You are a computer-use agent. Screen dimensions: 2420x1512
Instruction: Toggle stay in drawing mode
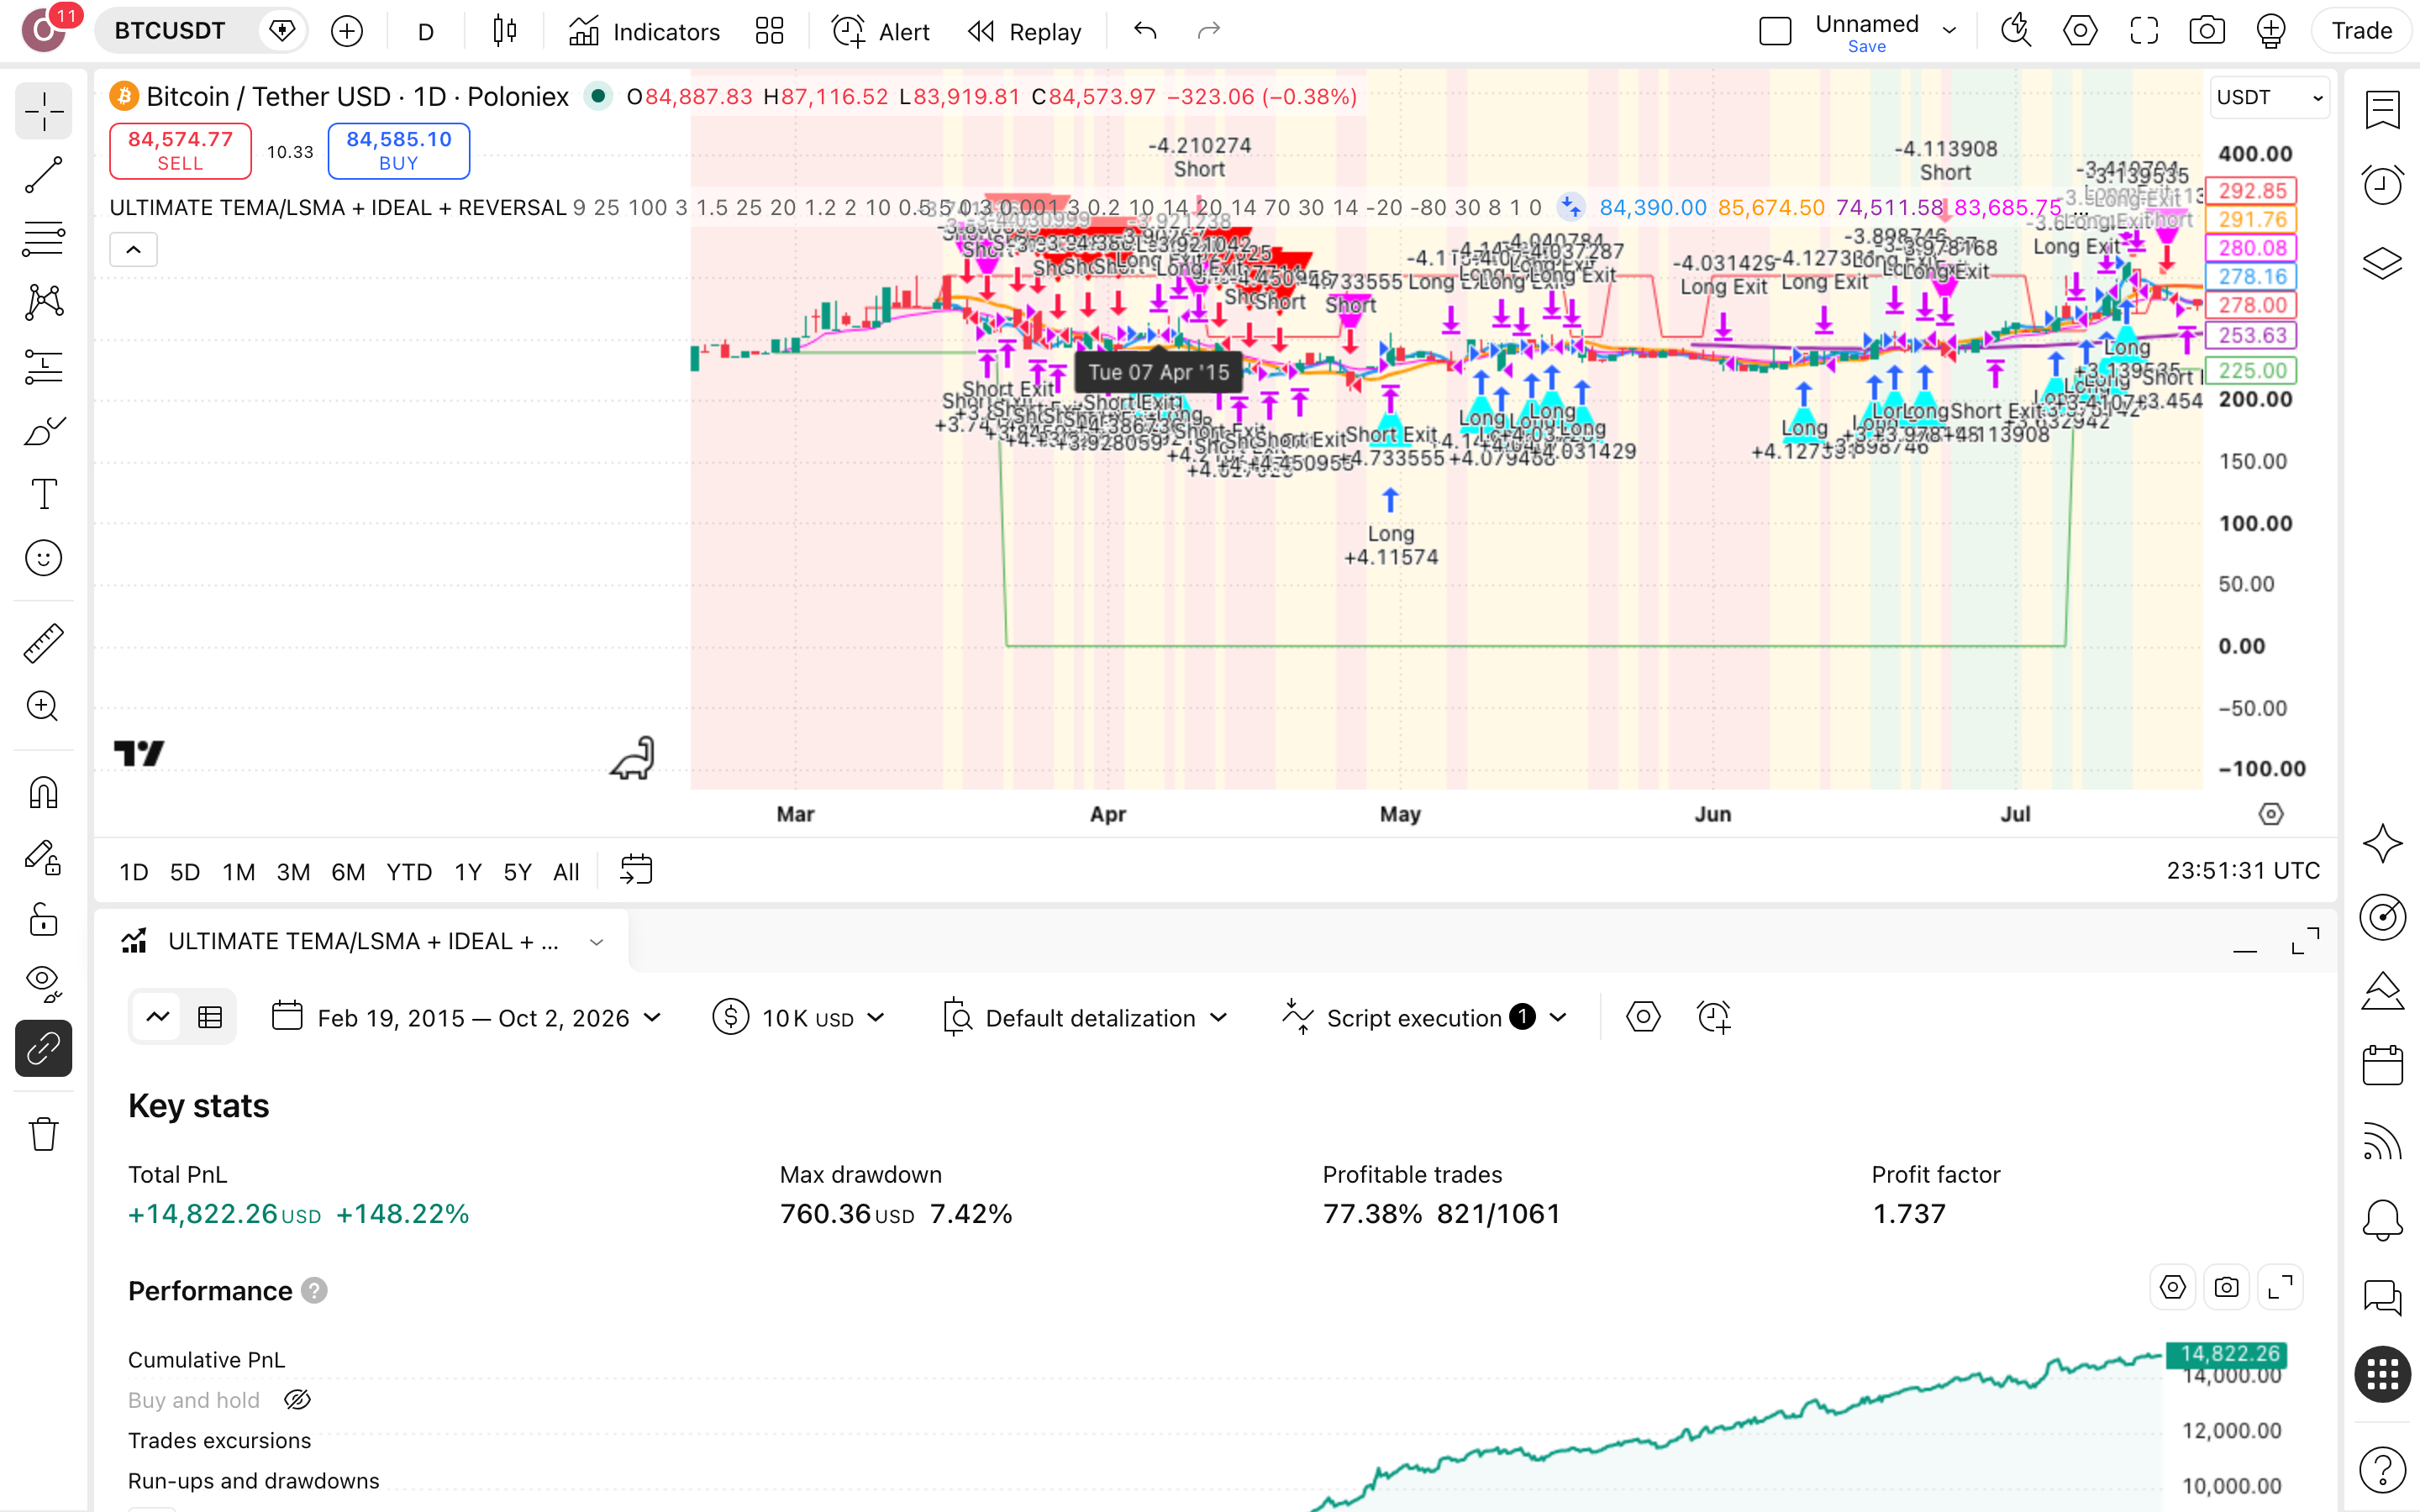point(44,857)
